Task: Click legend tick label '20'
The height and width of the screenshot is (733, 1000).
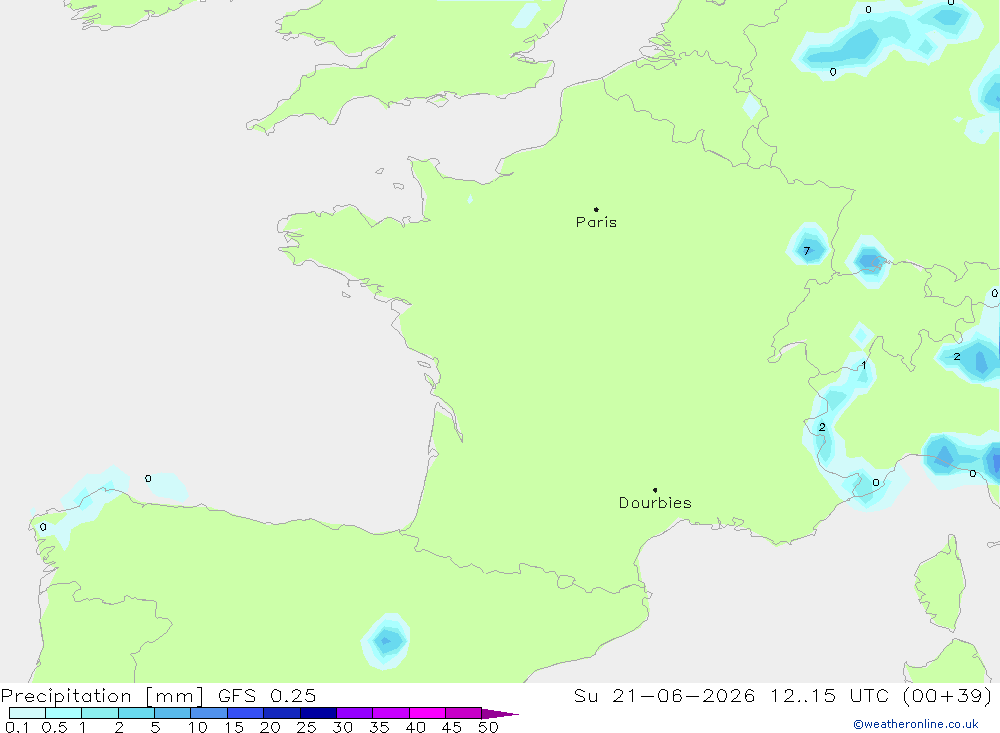Action: 270,727
